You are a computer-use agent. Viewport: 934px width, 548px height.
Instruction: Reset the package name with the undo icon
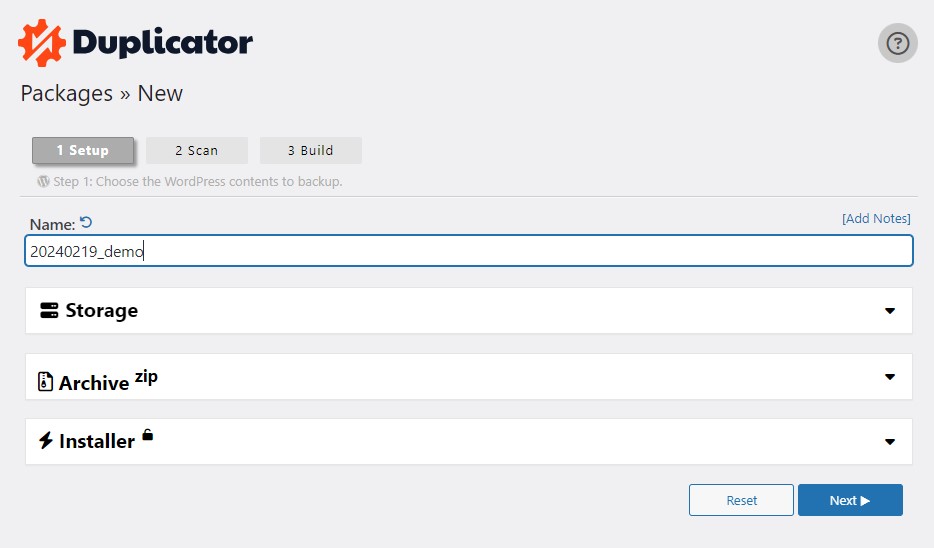[x=86, y=223]
